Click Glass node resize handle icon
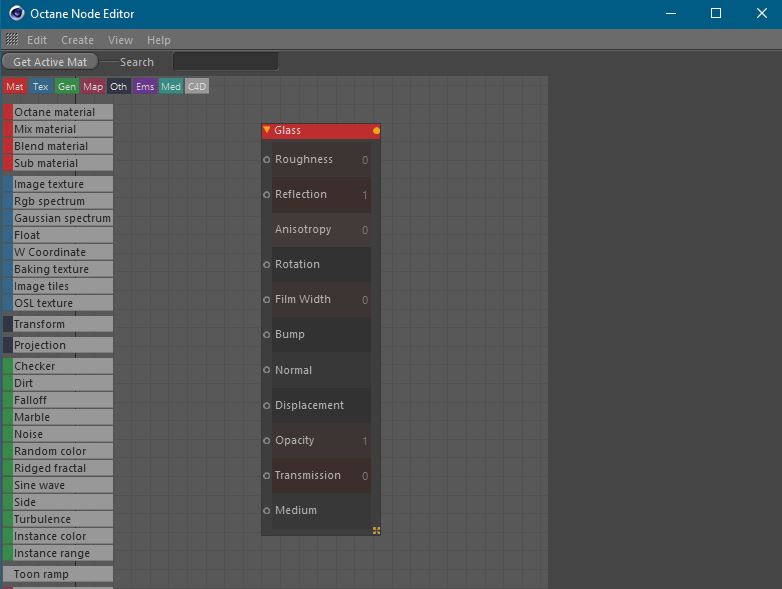 pos(376,530)
